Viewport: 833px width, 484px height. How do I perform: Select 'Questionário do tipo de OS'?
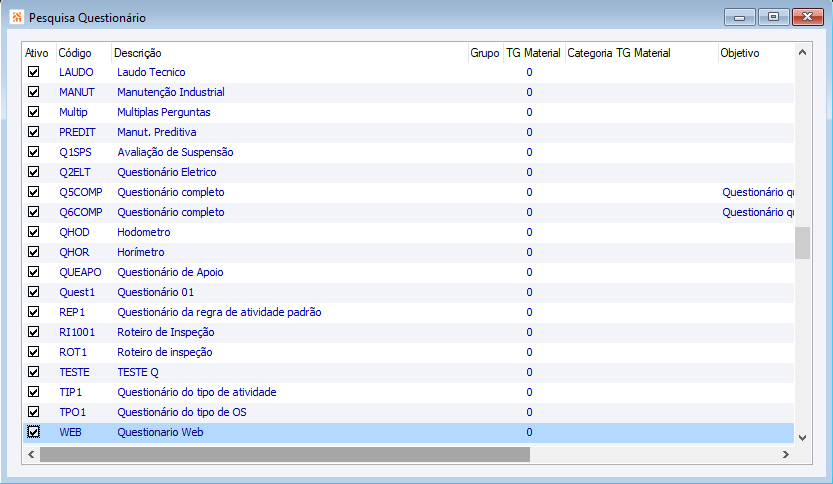(182, 412)
